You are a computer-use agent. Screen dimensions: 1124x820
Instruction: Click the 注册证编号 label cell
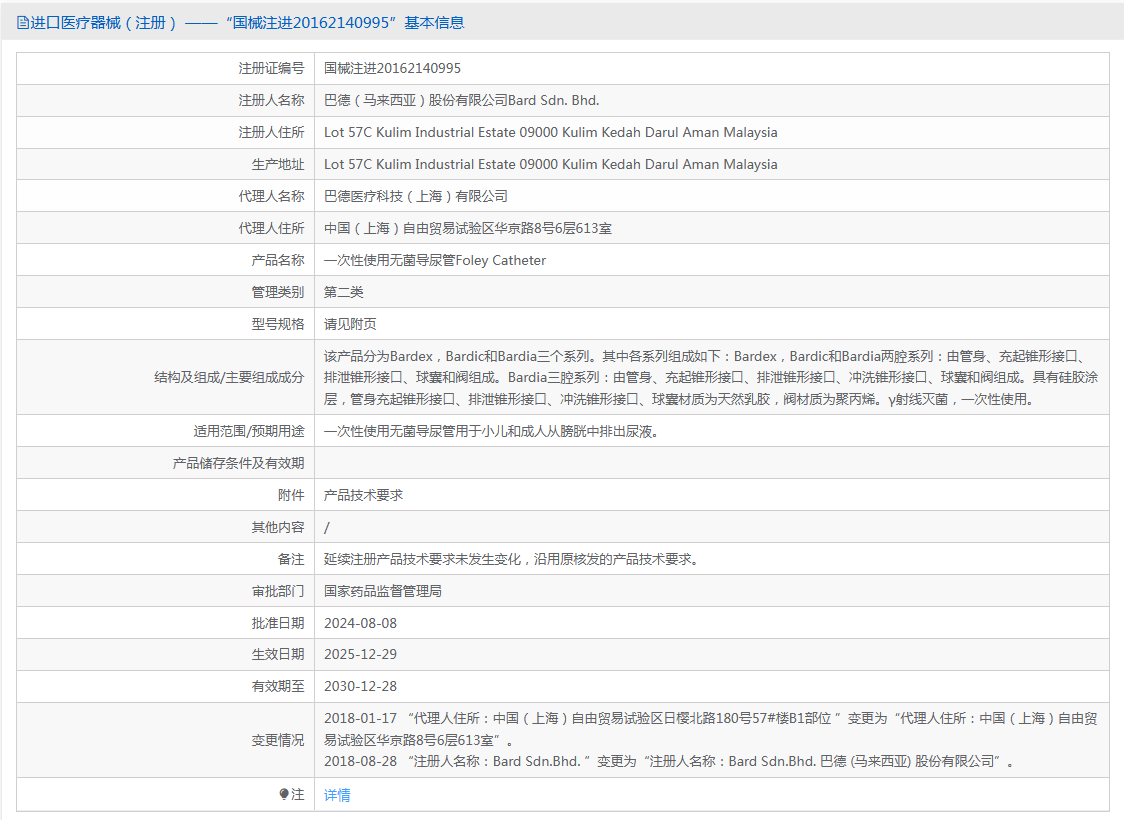point(166,68)
